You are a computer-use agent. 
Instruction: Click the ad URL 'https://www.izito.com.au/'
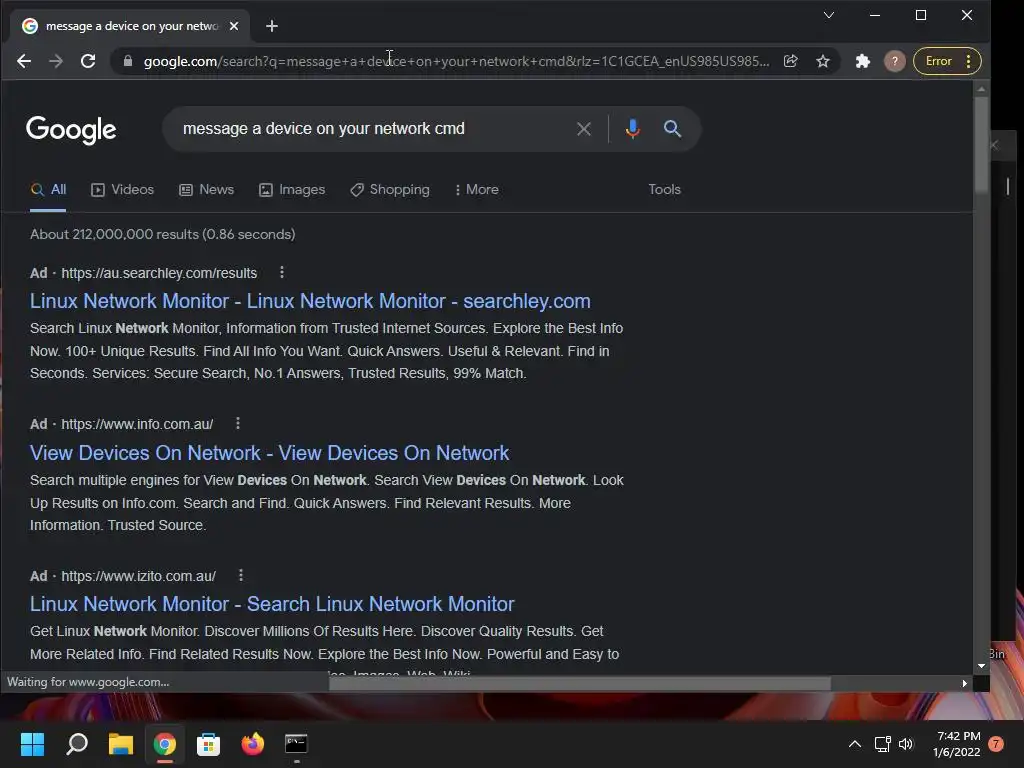point(138,577)
